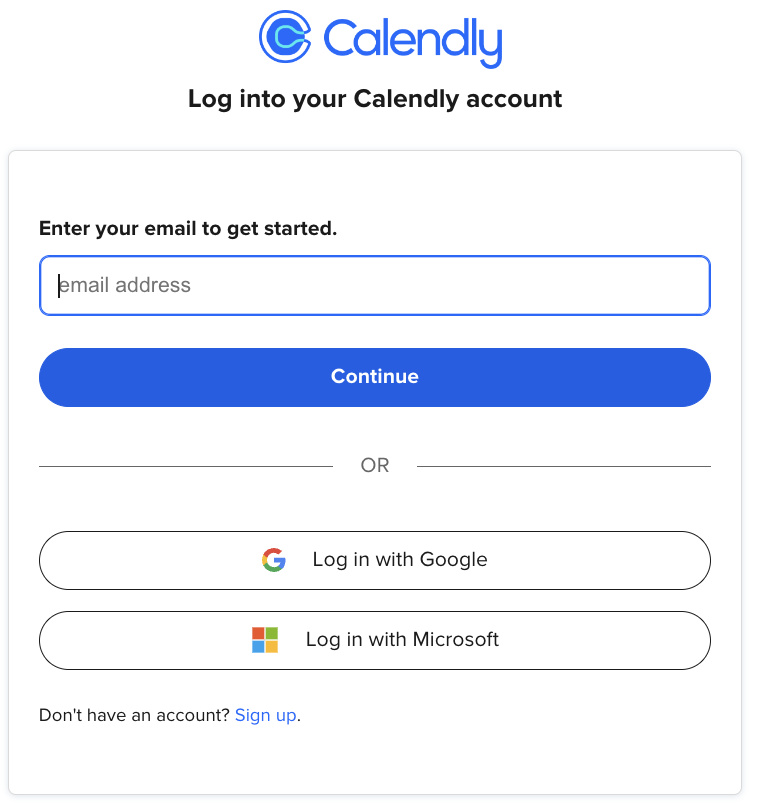Choose Log in with Microsoft
The height and width of the screenshot is (812, 772).
coord(375,640)
